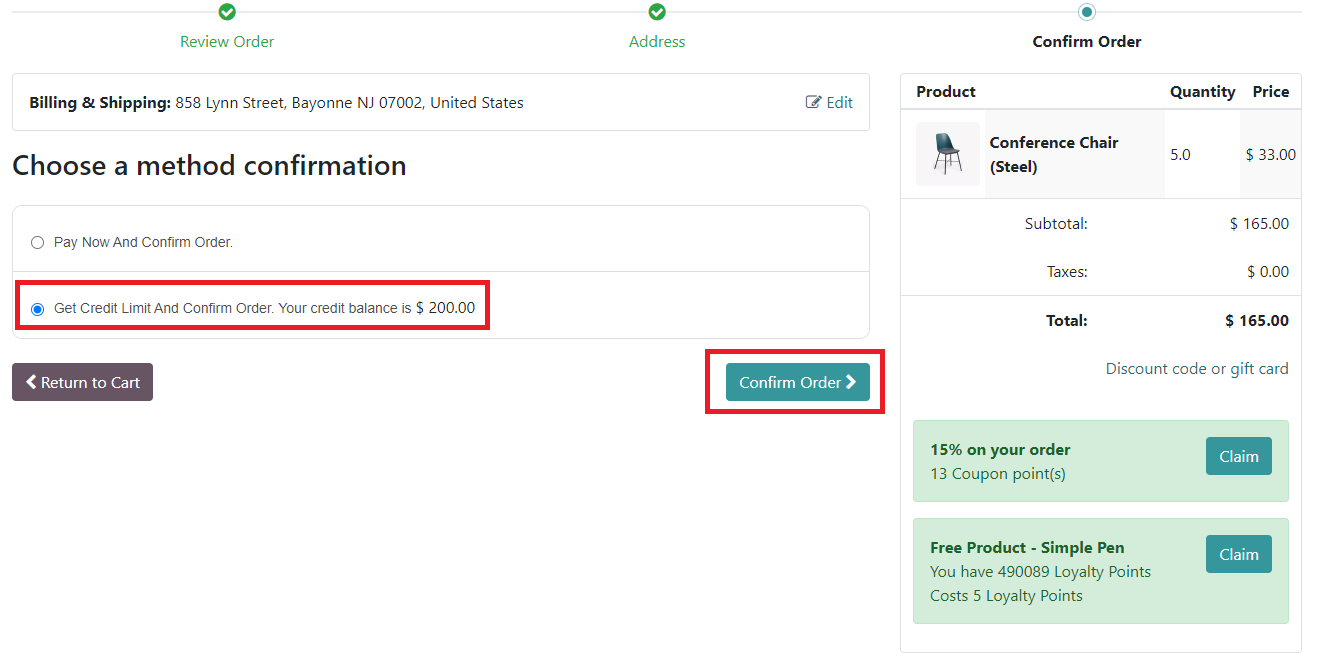The width and height of the screenshot is (1317, 661).
Task: Click the left chevron on Return to Cart
Action: [31, 382]
